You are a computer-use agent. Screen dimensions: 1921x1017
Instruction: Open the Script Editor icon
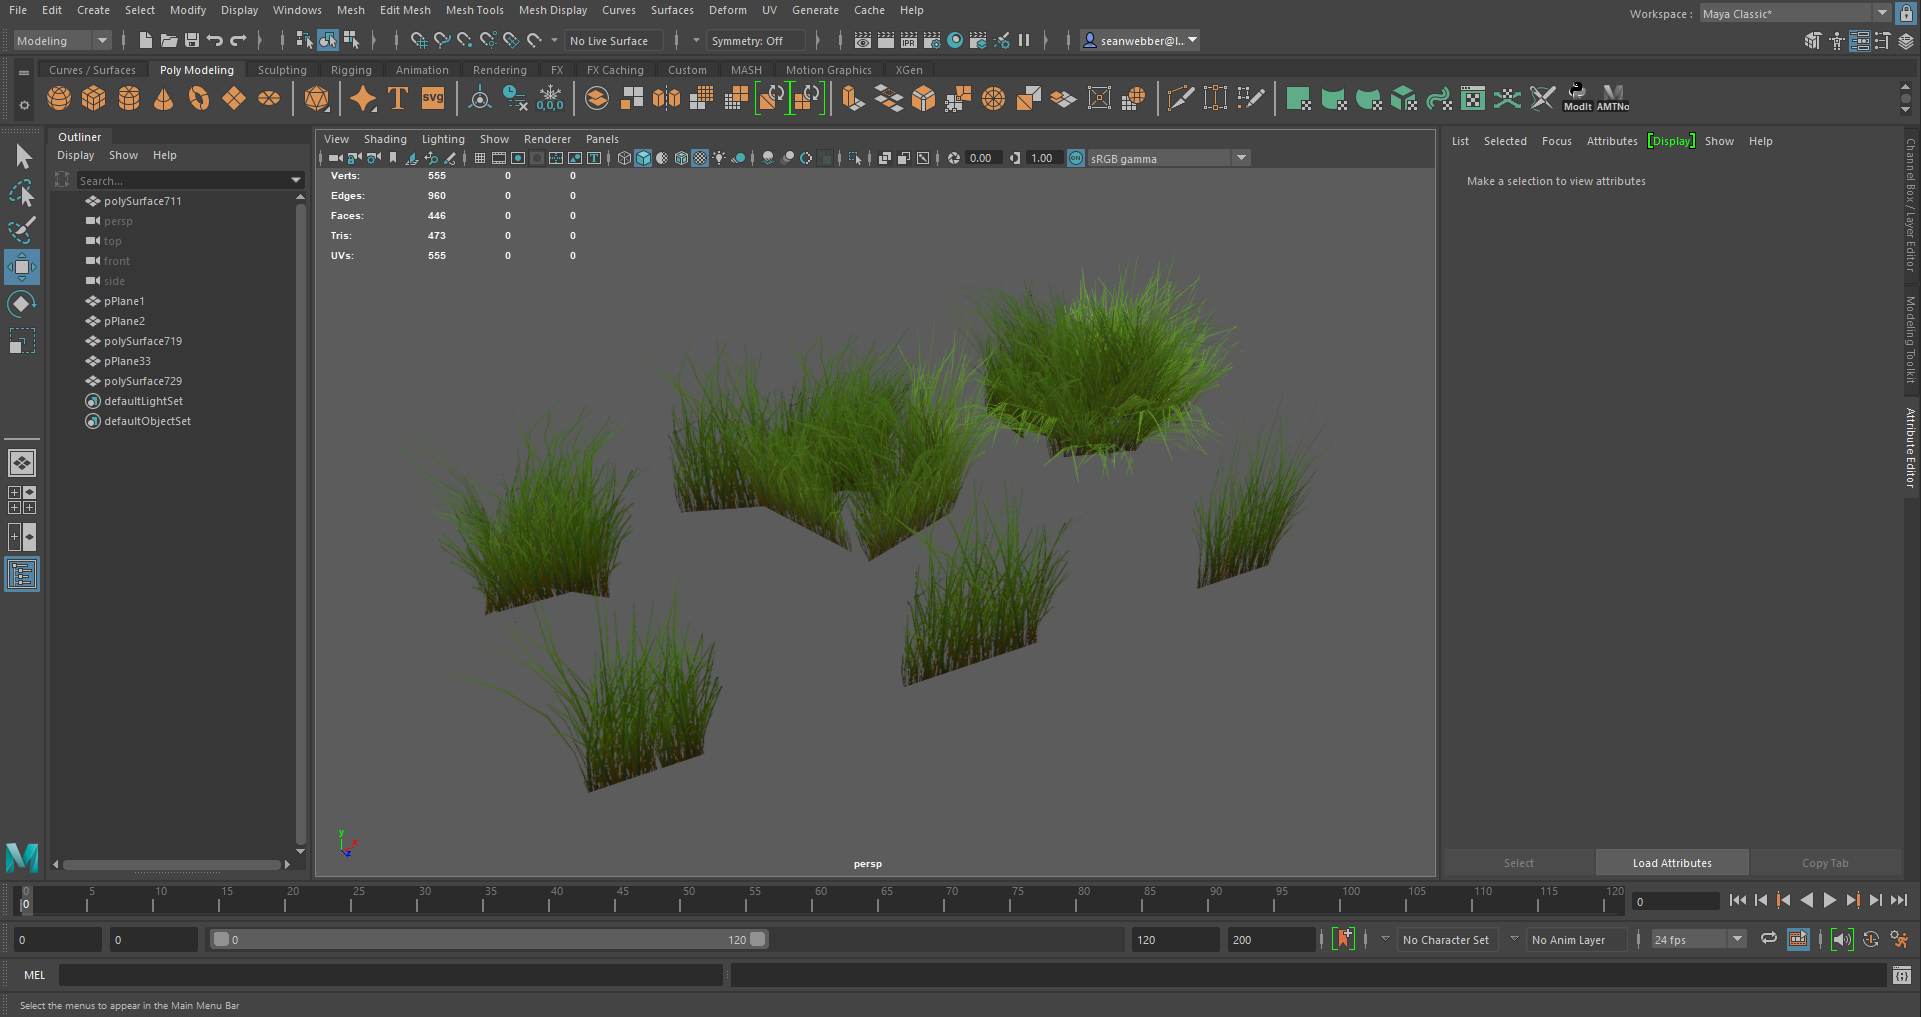coord(1901,975)
